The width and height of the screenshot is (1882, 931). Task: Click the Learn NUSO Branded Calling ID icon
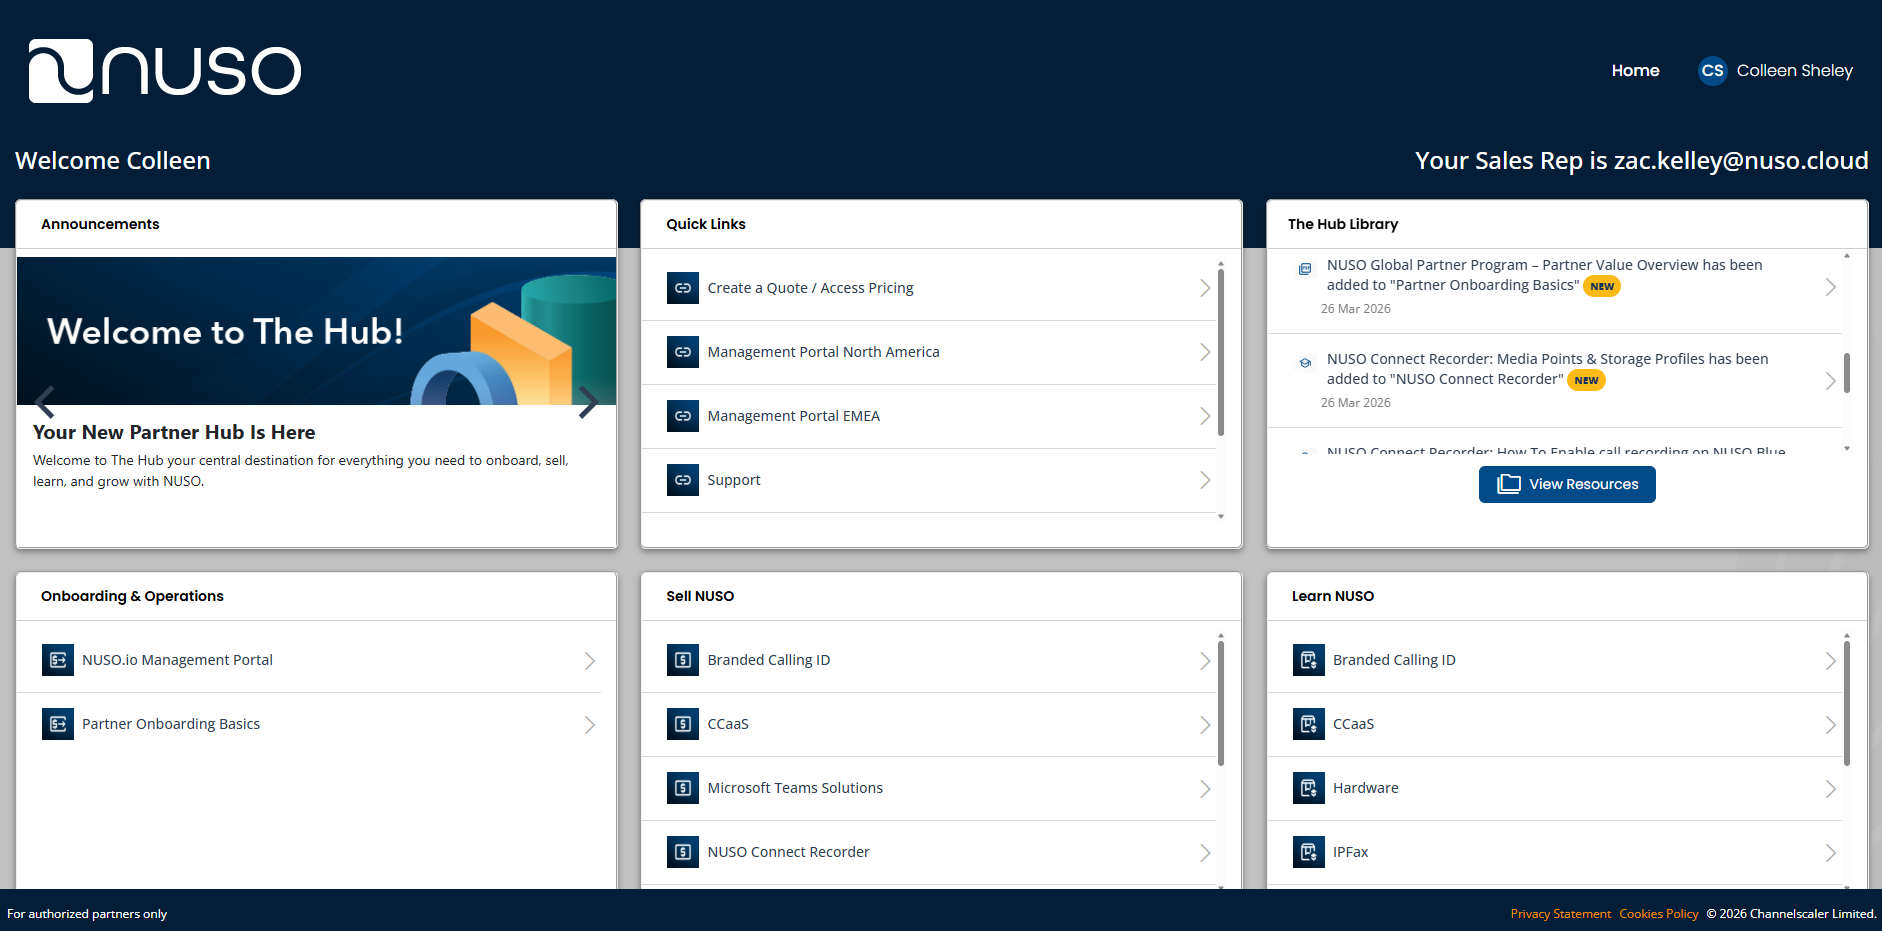tap(1309, 660)
